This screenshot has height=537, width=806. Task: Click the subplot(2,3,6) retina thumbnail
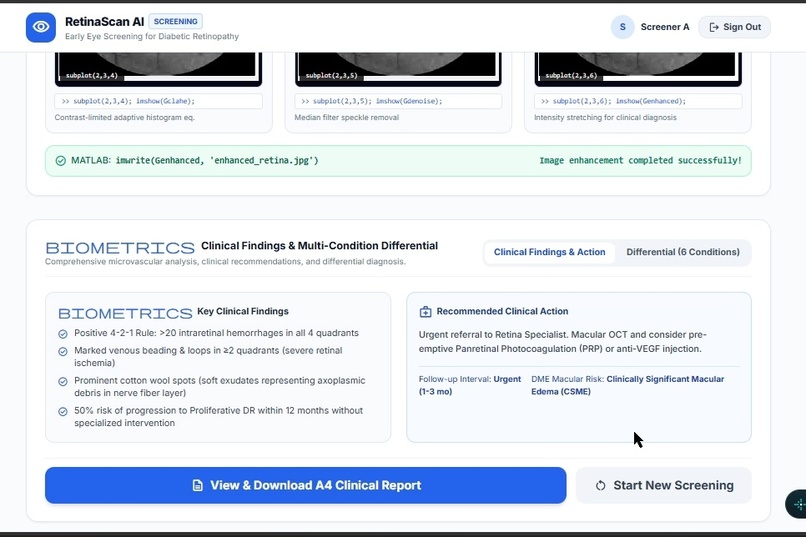tap(638, 68)
